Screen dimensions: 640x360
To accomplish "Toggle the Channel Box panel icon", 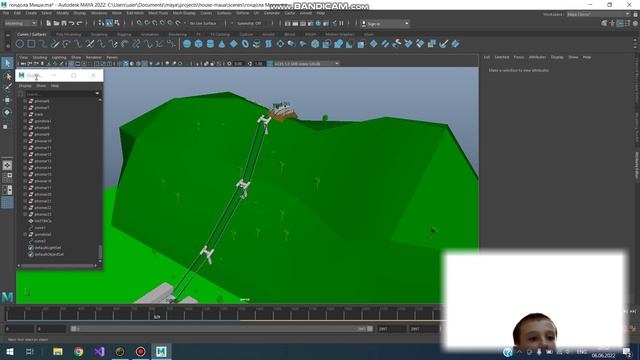I will click(x=636, y=24).
